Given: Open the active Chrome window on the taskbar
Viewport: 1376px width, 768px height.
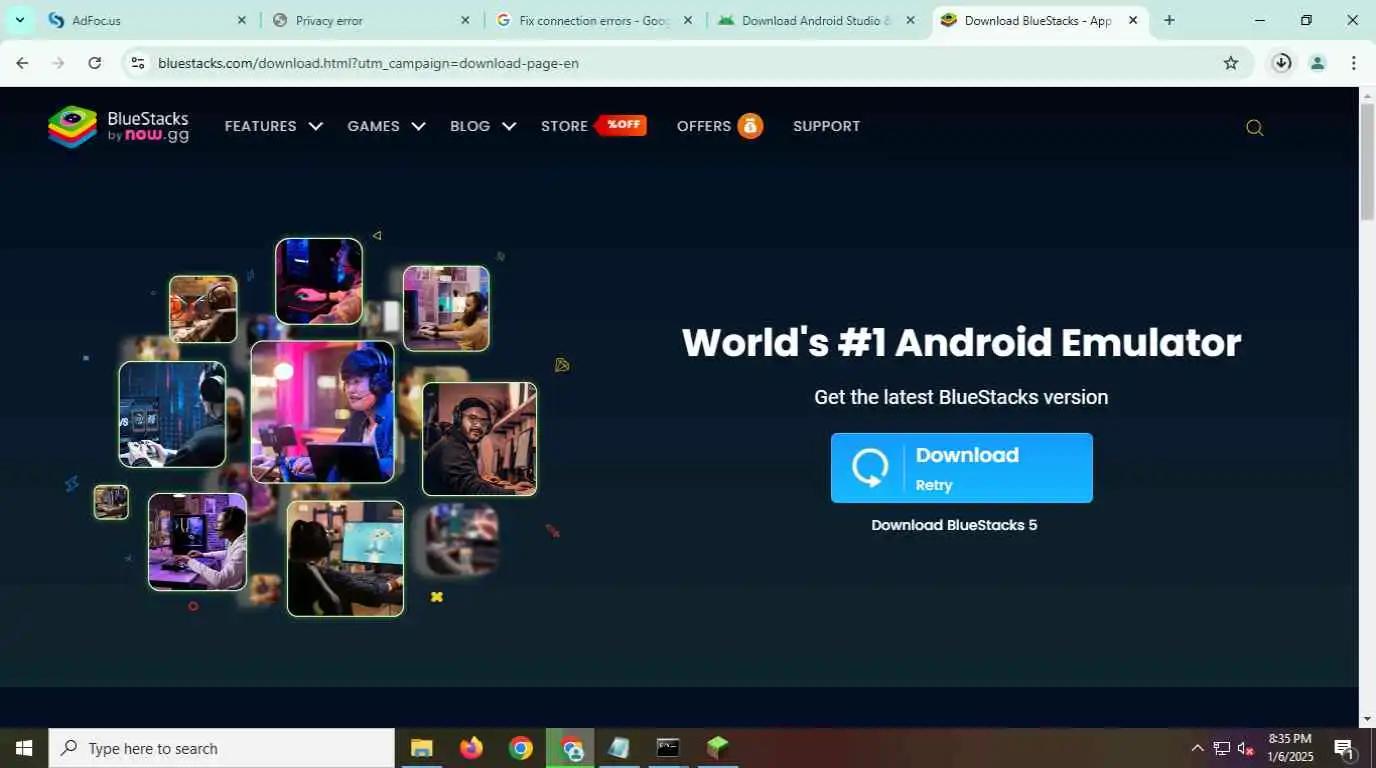Looking at the screenshot, I should [570, 748].
